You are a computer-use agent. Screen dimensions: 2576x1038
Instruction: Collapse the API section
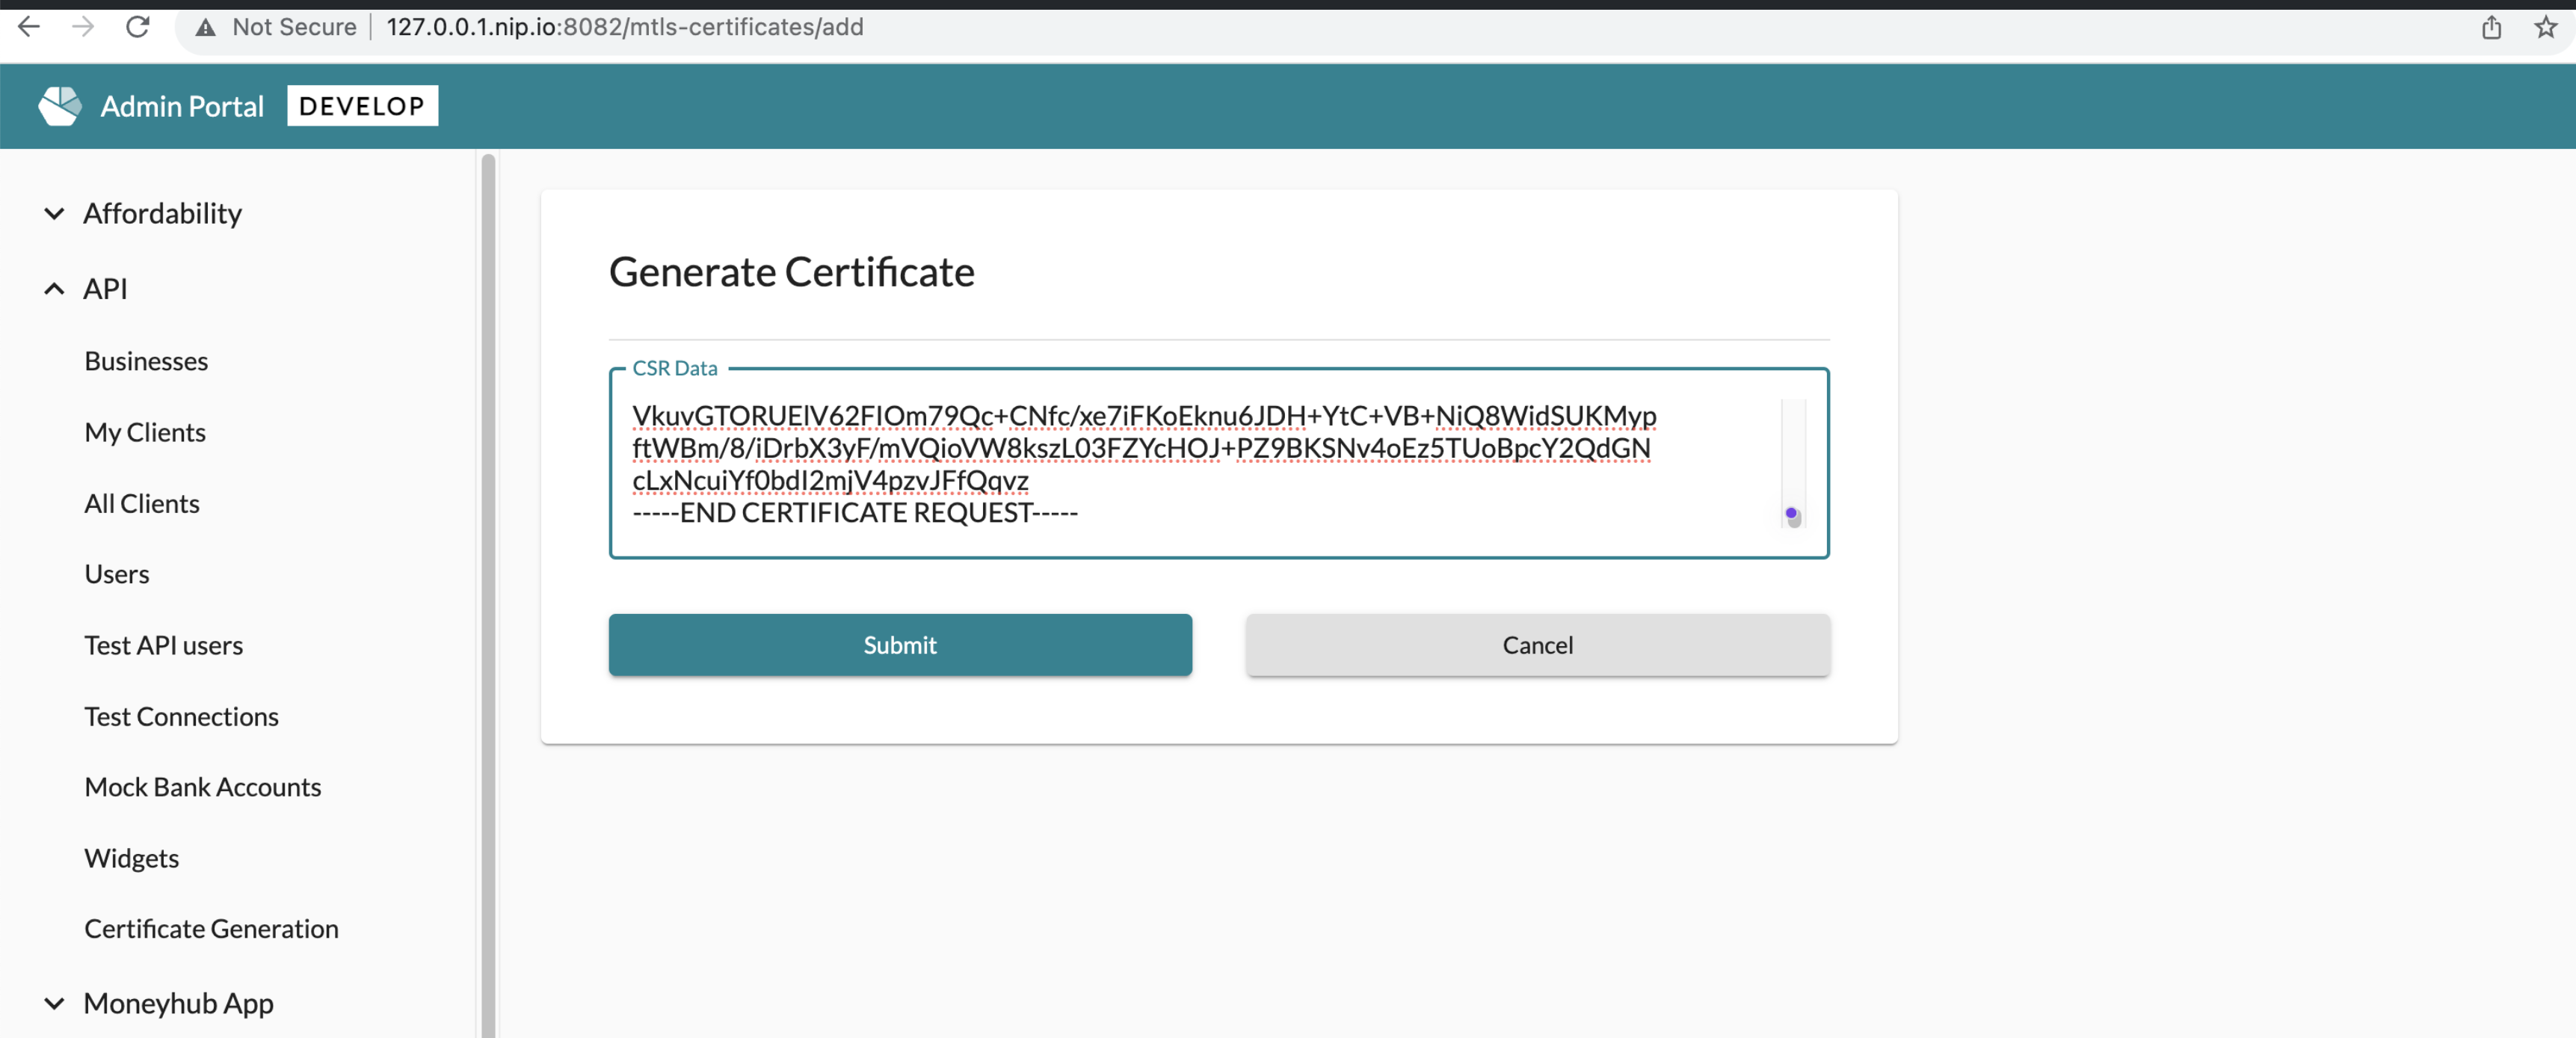[55, 289]
